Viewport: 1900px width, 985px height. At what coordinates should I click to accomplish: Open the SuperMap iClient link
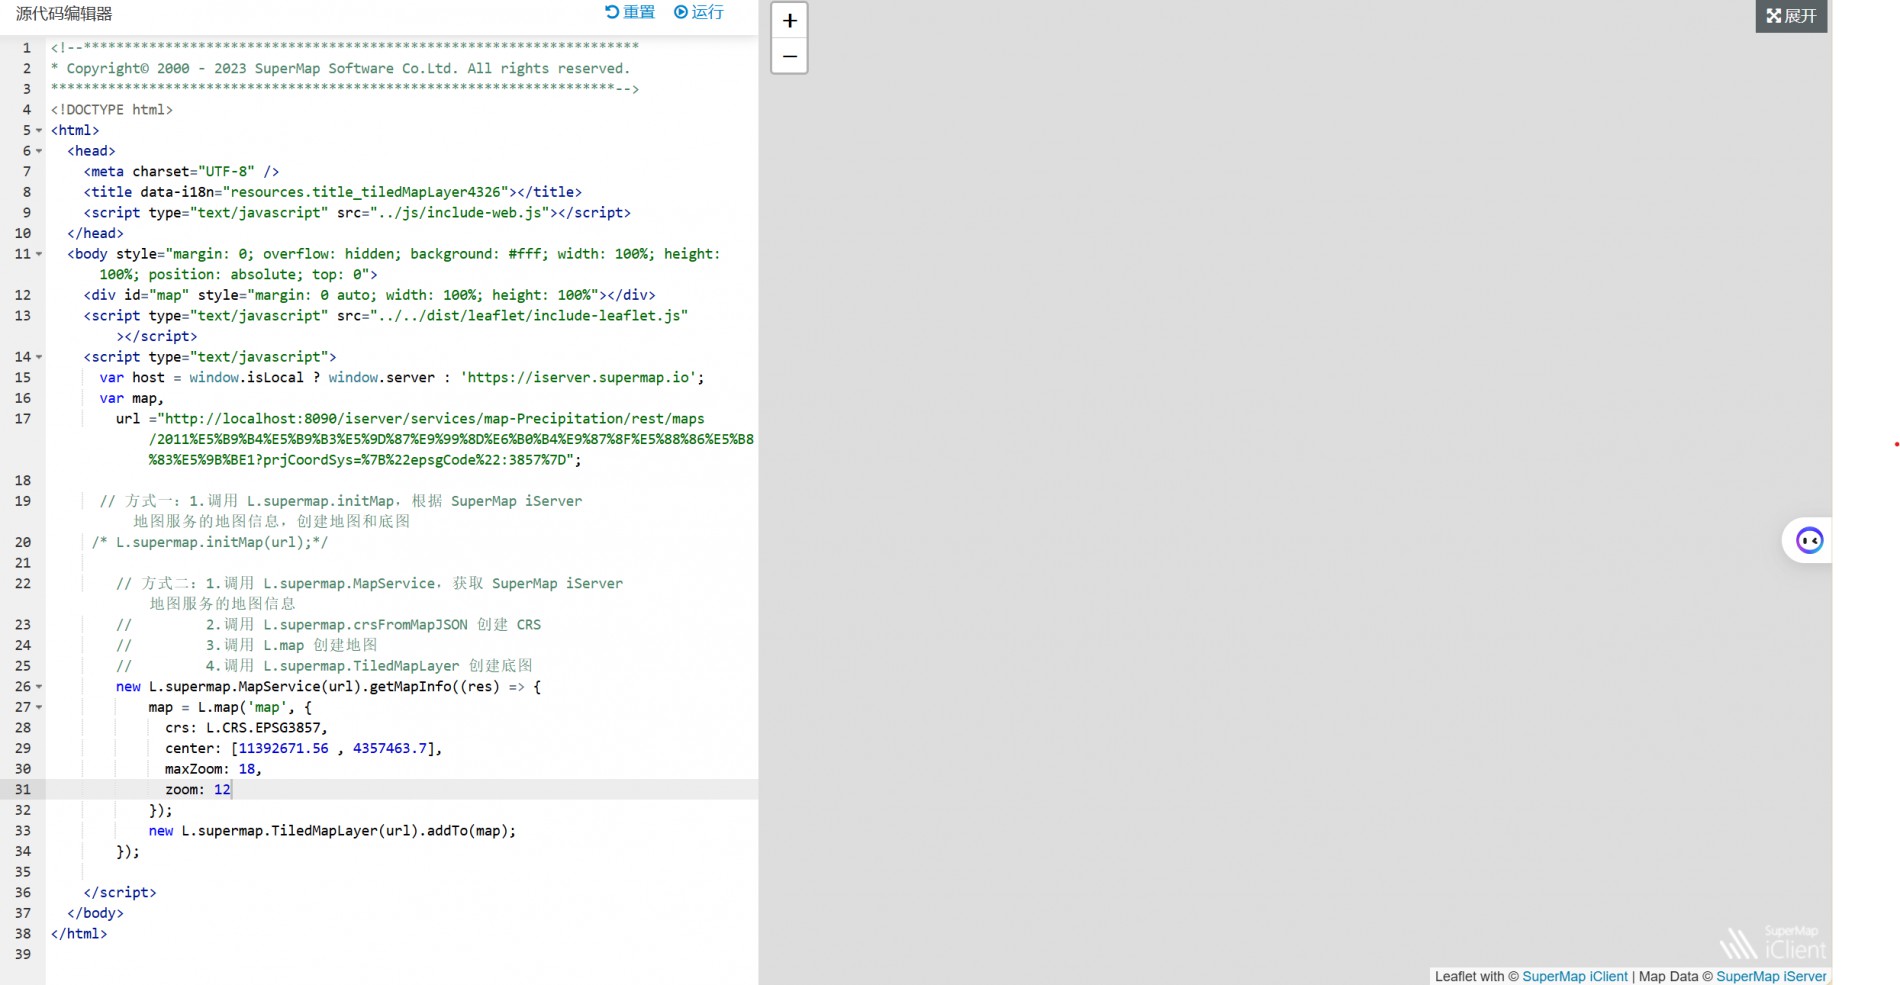click(x=1575, y=976)
